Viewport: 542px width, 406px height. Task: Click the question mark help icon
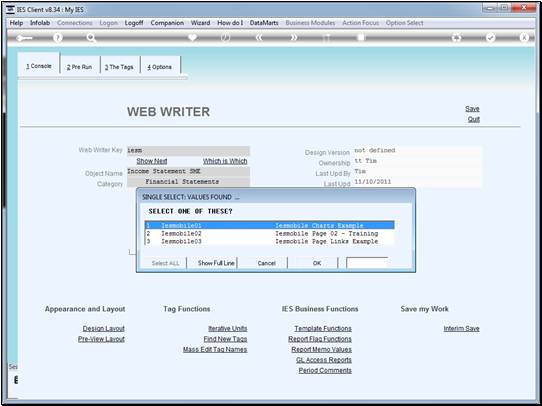click(58, 38)
